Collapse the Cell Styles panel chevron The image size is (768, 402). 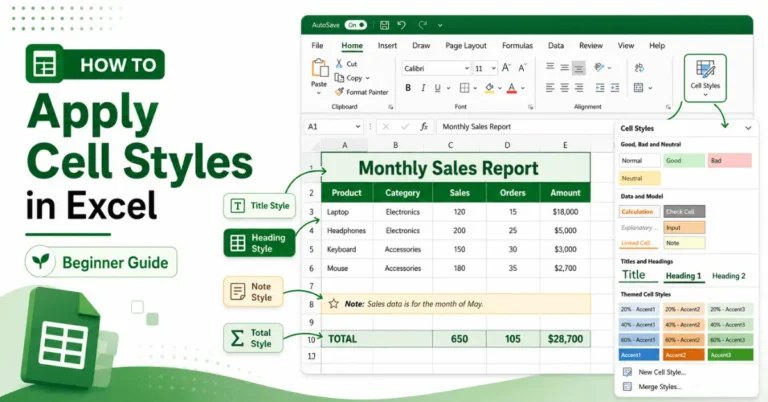[x=748, y=128]
